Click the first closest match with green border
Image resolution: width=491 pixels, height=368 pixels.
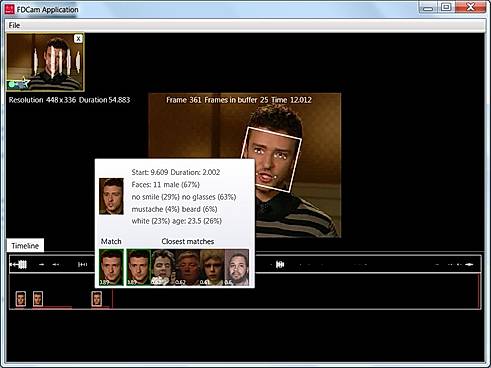point(139,267)
